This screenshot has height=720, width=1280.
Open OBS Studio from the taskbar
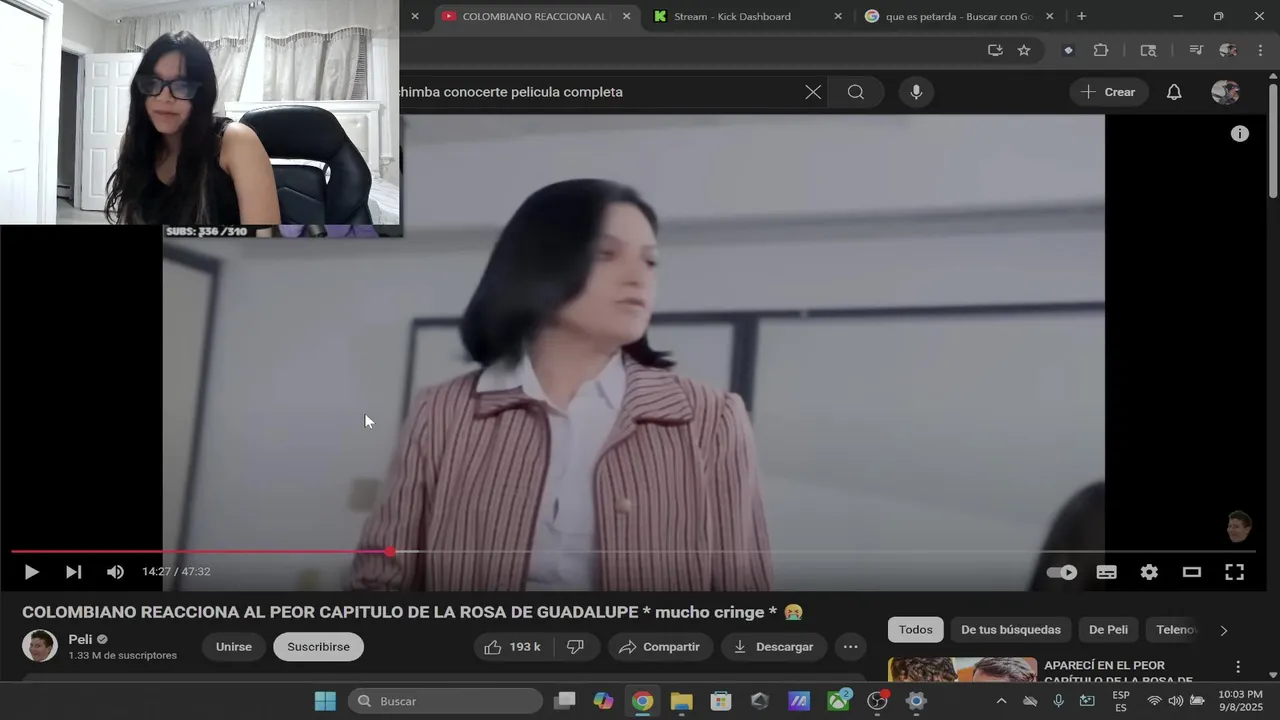[877, 701]
